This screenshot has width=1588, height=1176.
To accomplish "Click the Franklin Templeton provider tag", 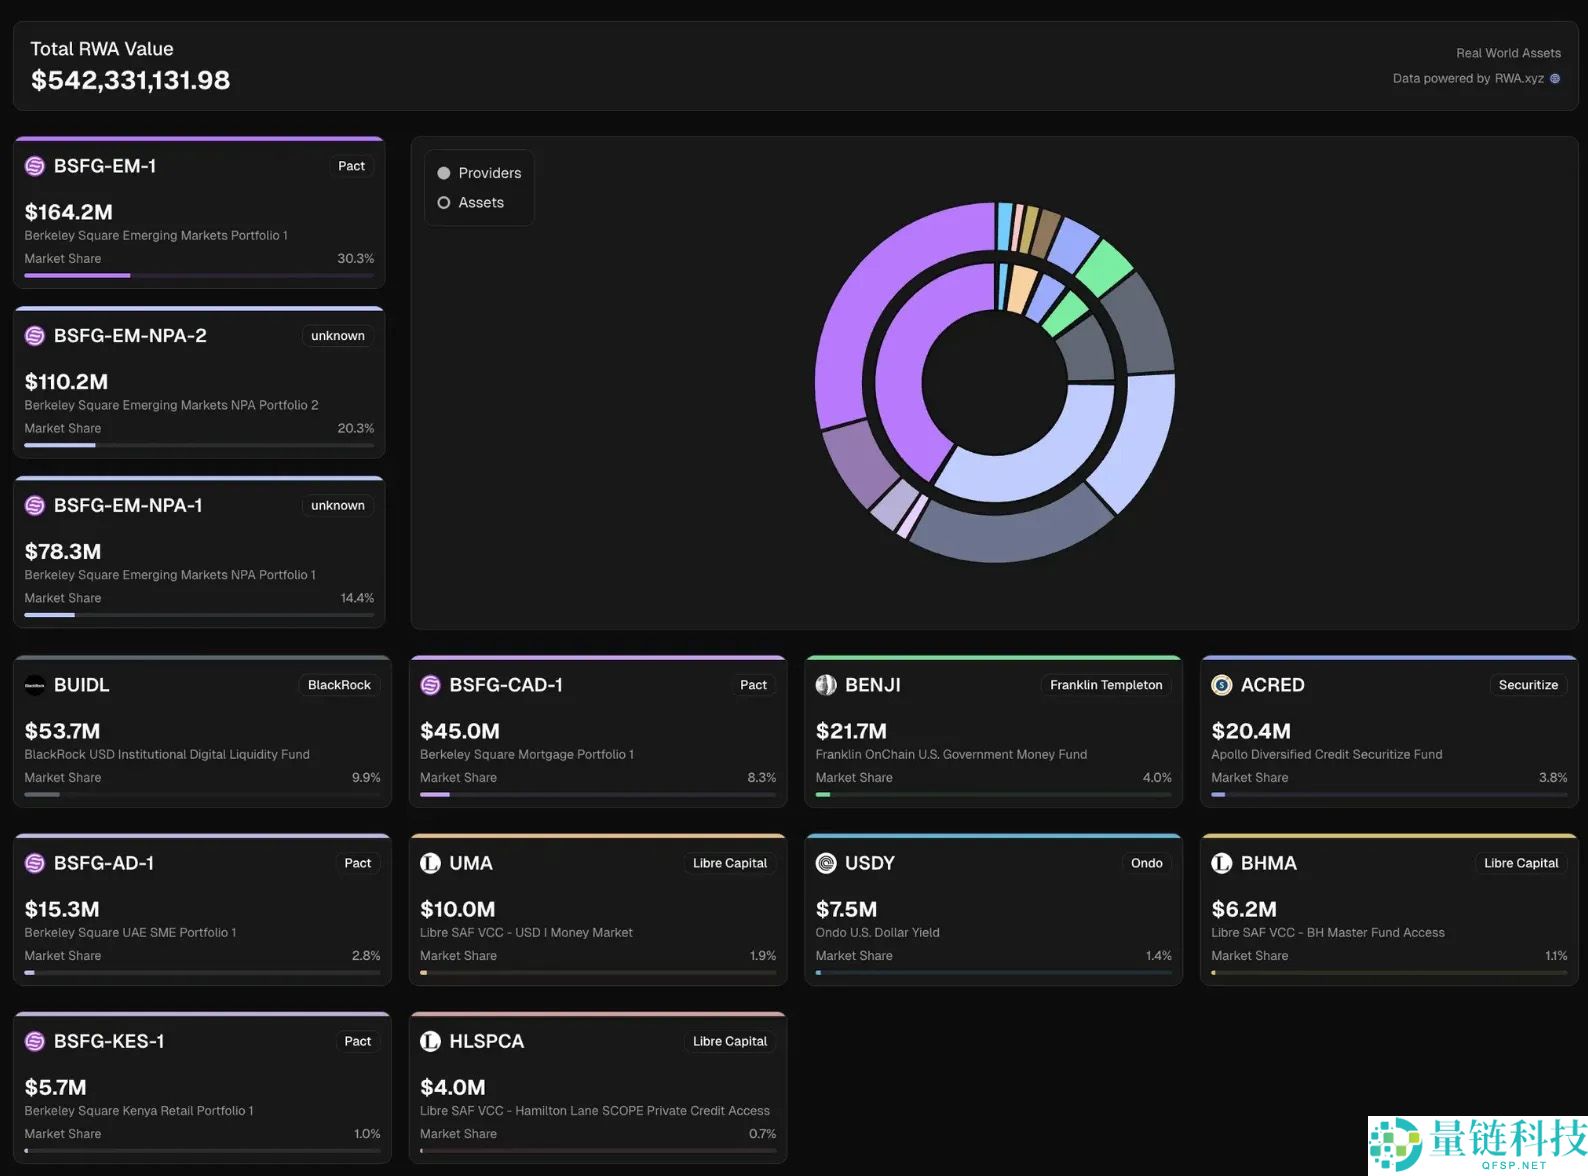I will click(1105, 686).
